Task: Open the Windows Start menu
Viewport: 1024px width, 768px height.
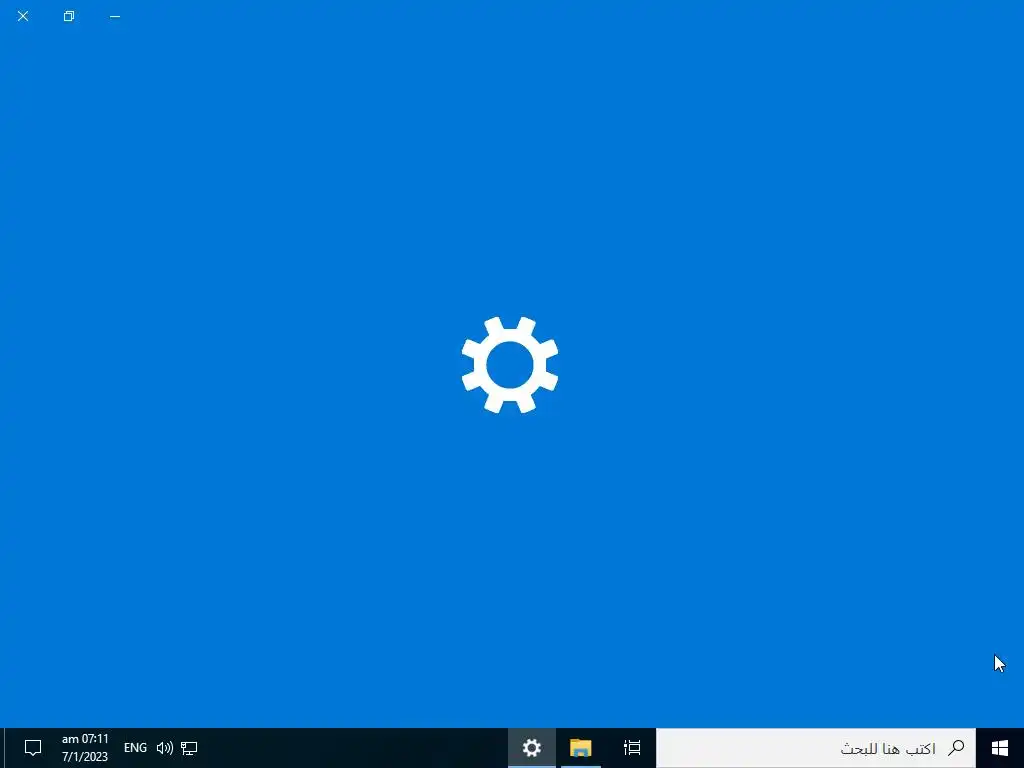Action: pyautogui.click(x=1000, y=748)
